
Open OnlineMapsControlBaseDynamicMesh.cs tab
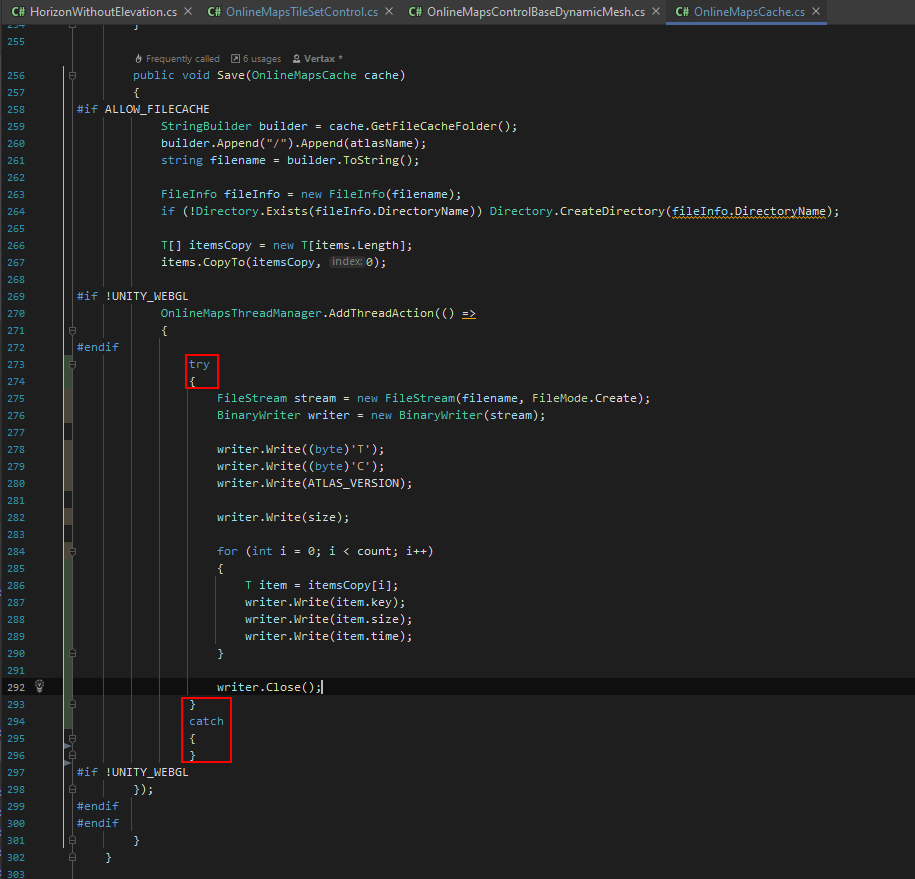[536, 12]
